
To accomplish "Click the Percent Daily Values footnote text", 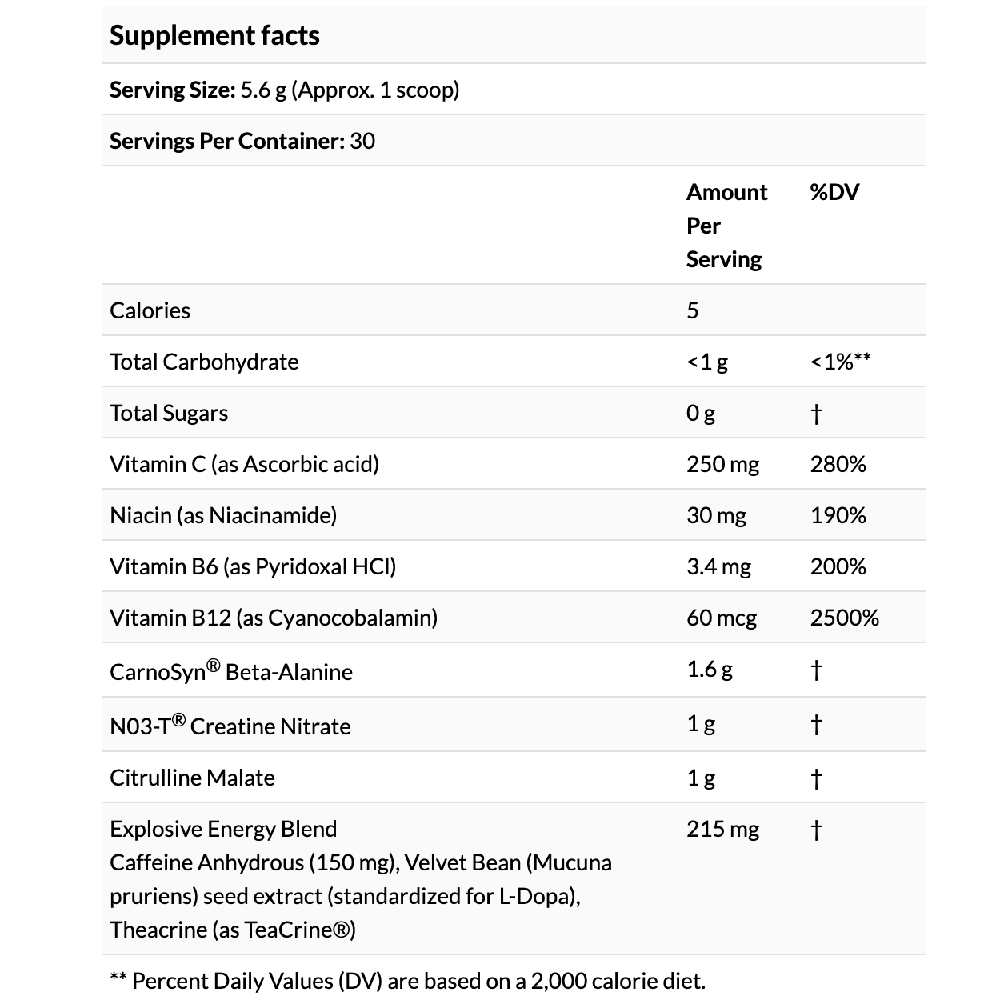I will coord(412,981).
